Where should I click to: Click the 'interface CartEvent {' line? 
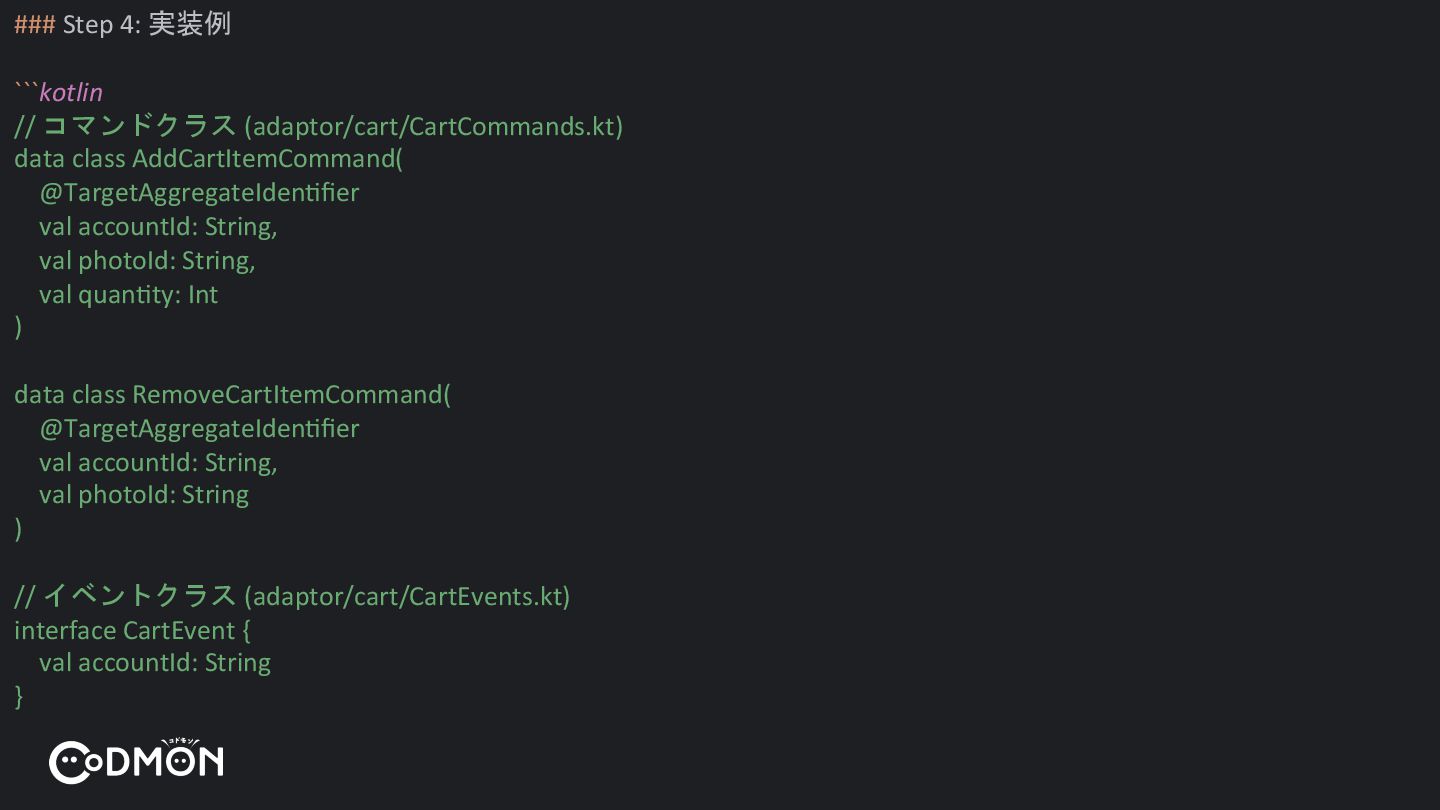[132, 630]
